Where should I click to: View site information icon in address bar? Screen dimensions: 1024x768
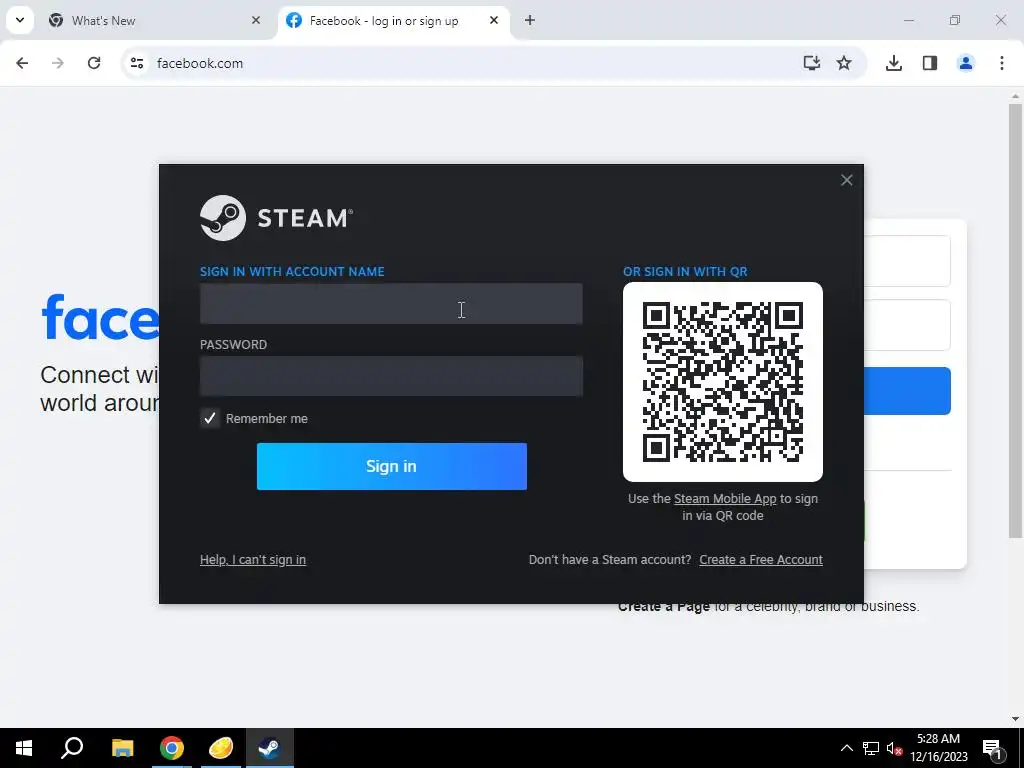136,63
